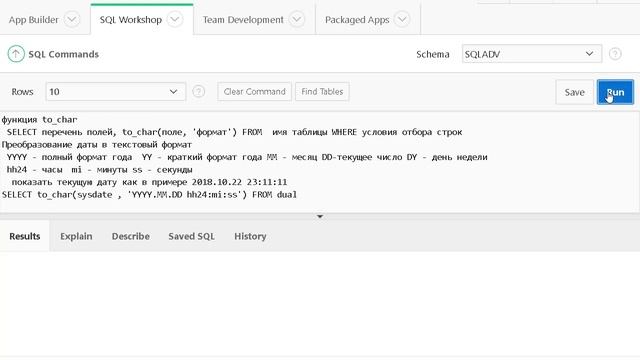
Task: Click the help icon next to Schema
Action: (x=615, y=54)
